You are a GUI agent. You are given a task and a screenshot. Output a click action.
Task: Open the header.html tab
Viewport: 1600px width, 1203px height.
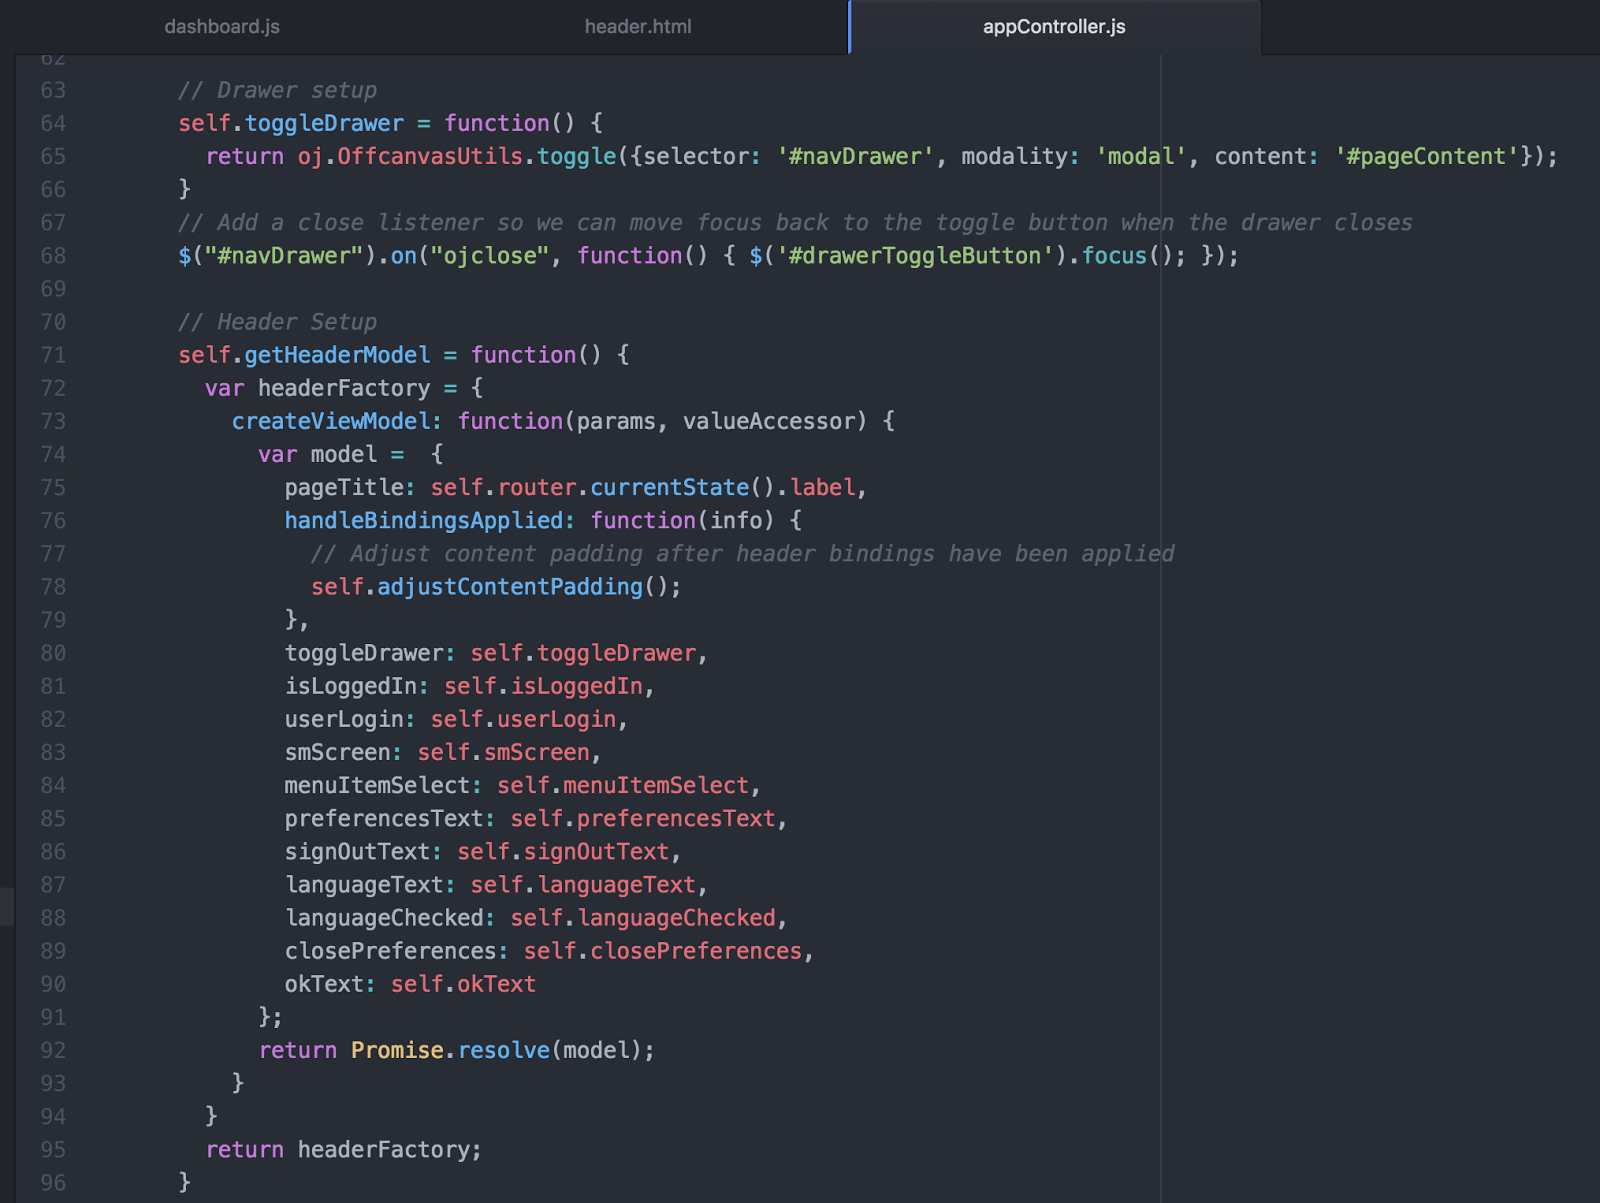[638, 27]
